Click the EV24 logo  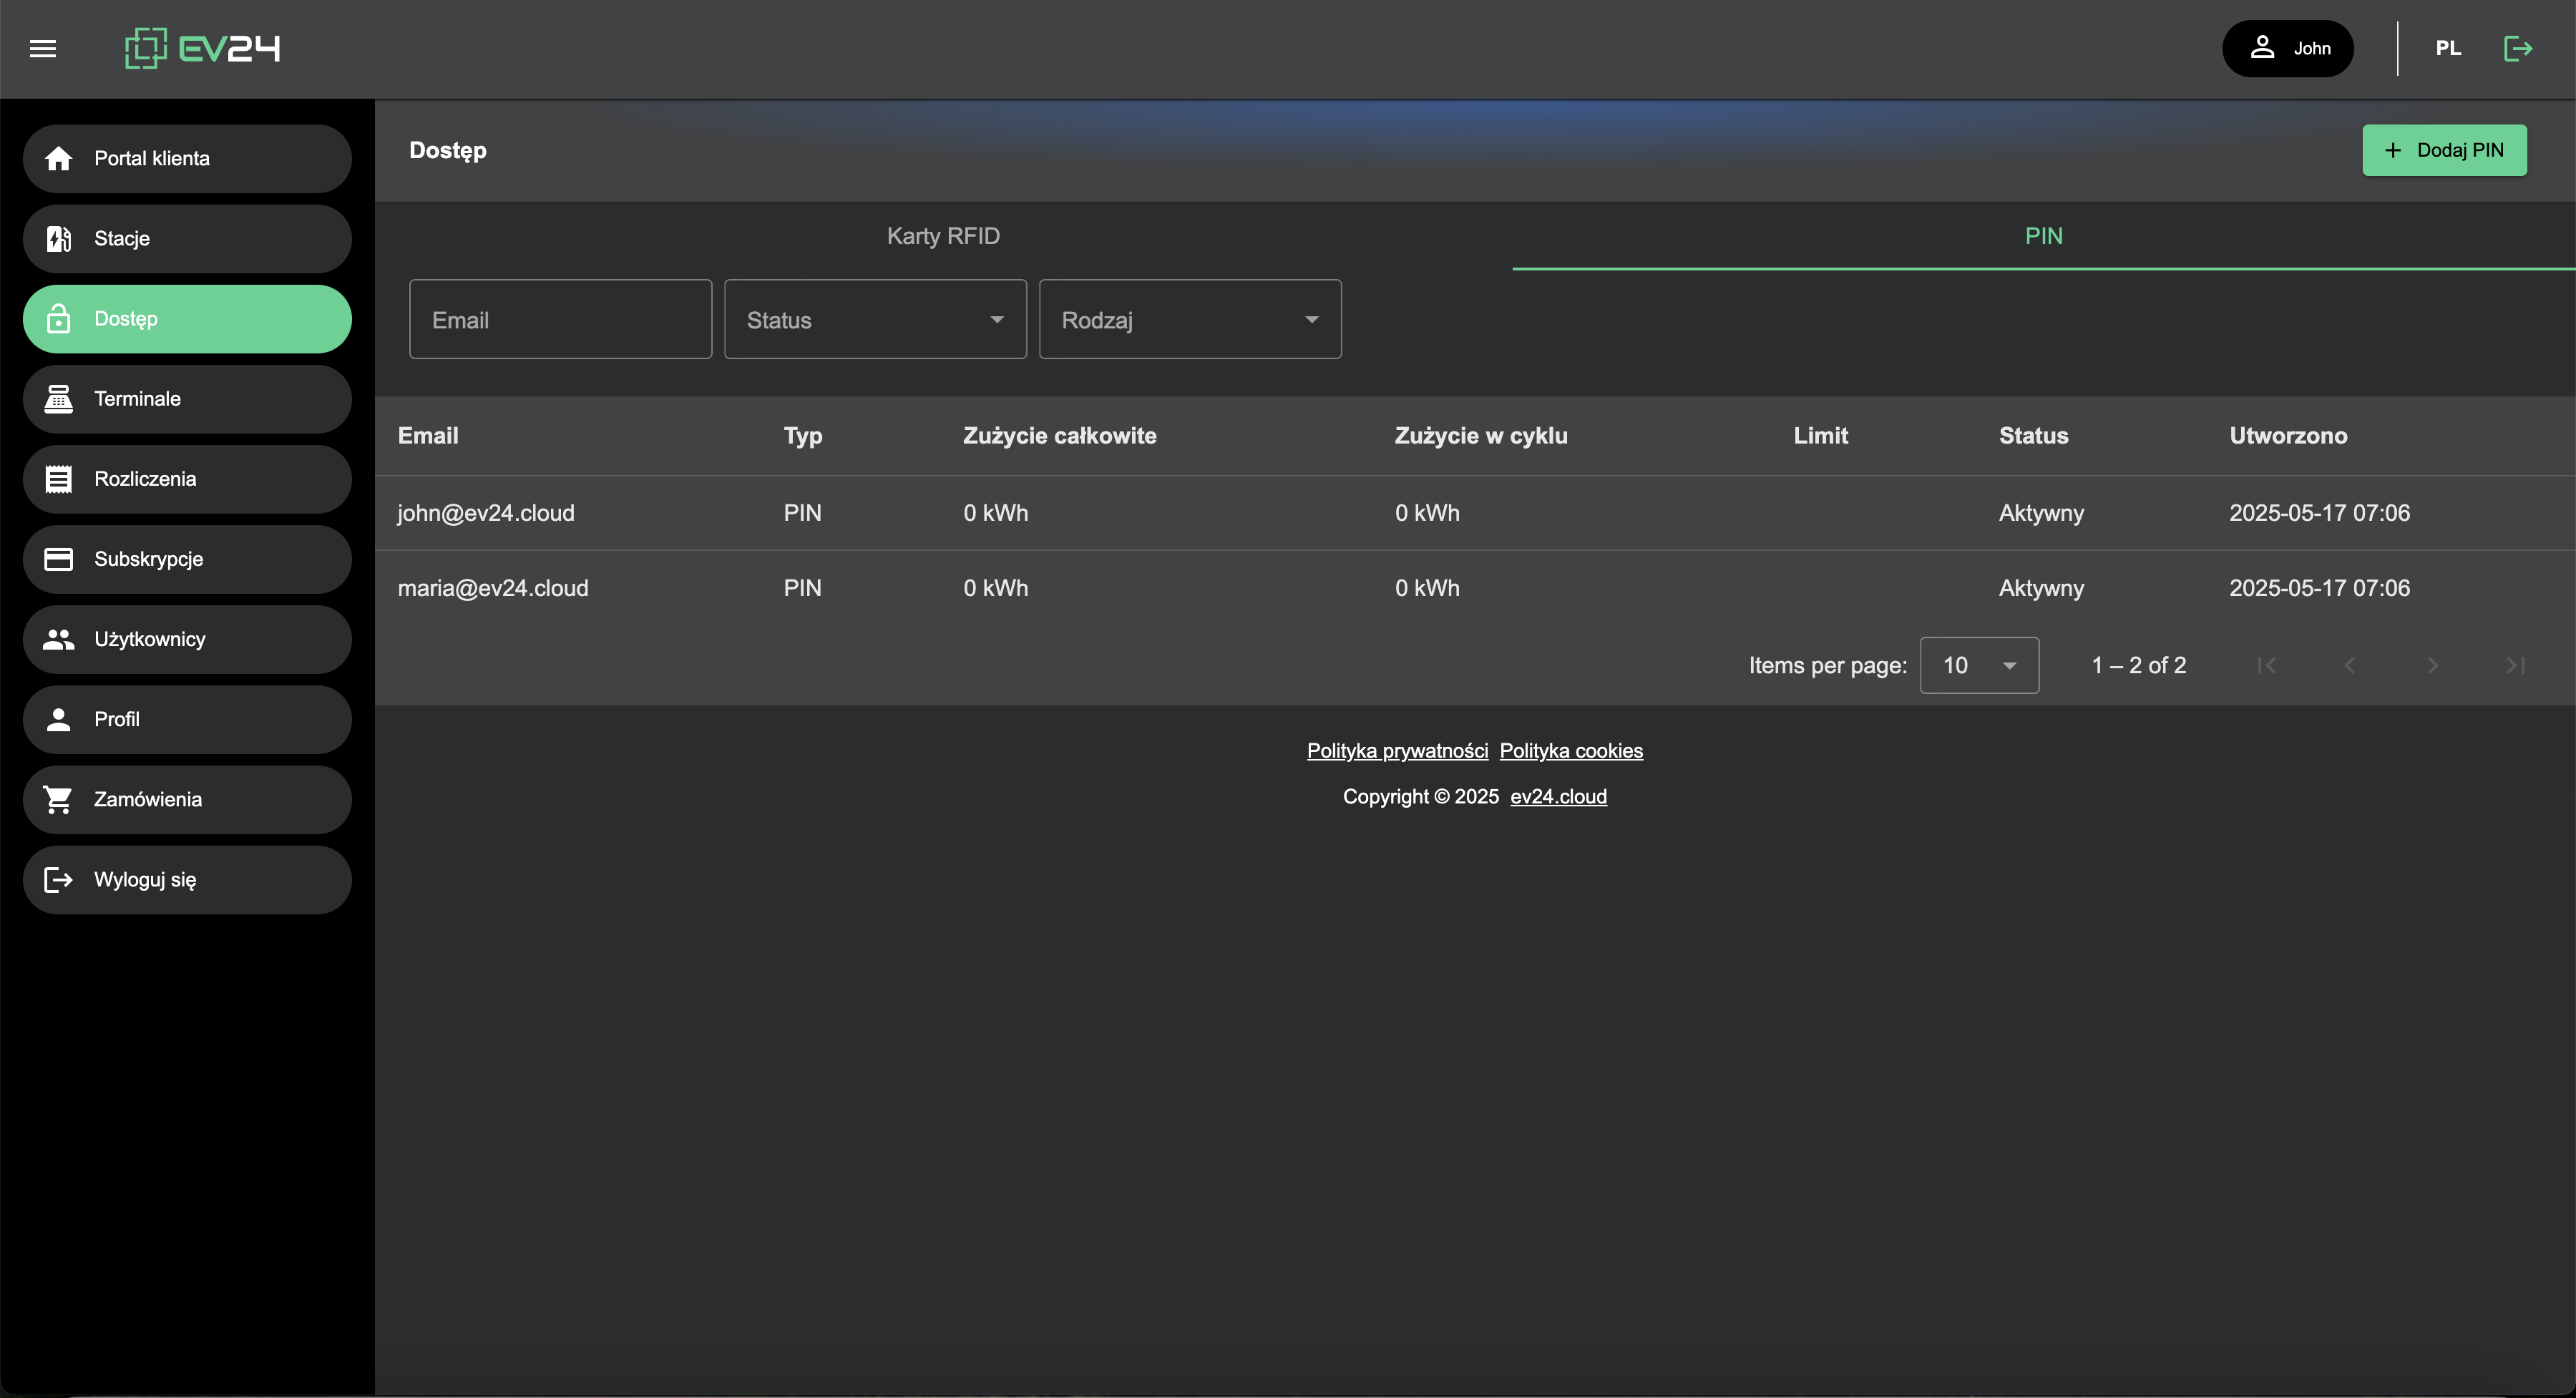pyautogui.click(x=202, y=48)
